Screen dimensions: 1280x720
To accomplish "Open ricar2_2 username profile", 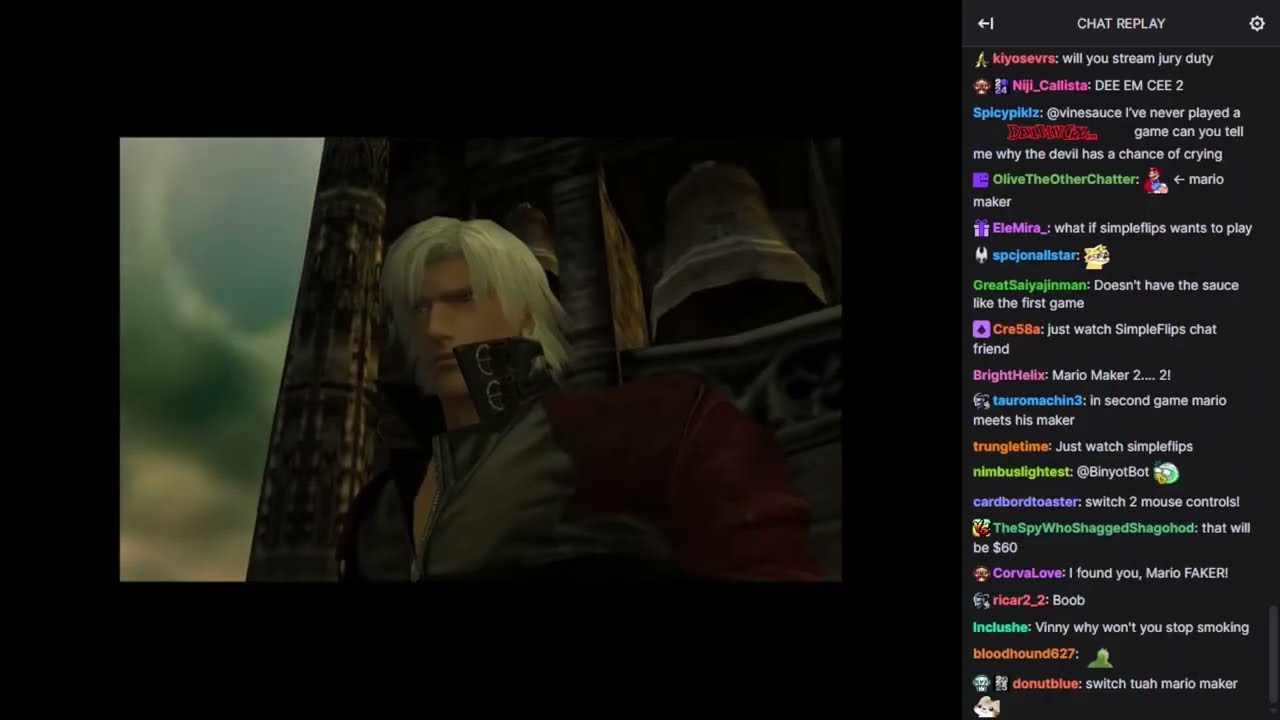I will 1019,601.
